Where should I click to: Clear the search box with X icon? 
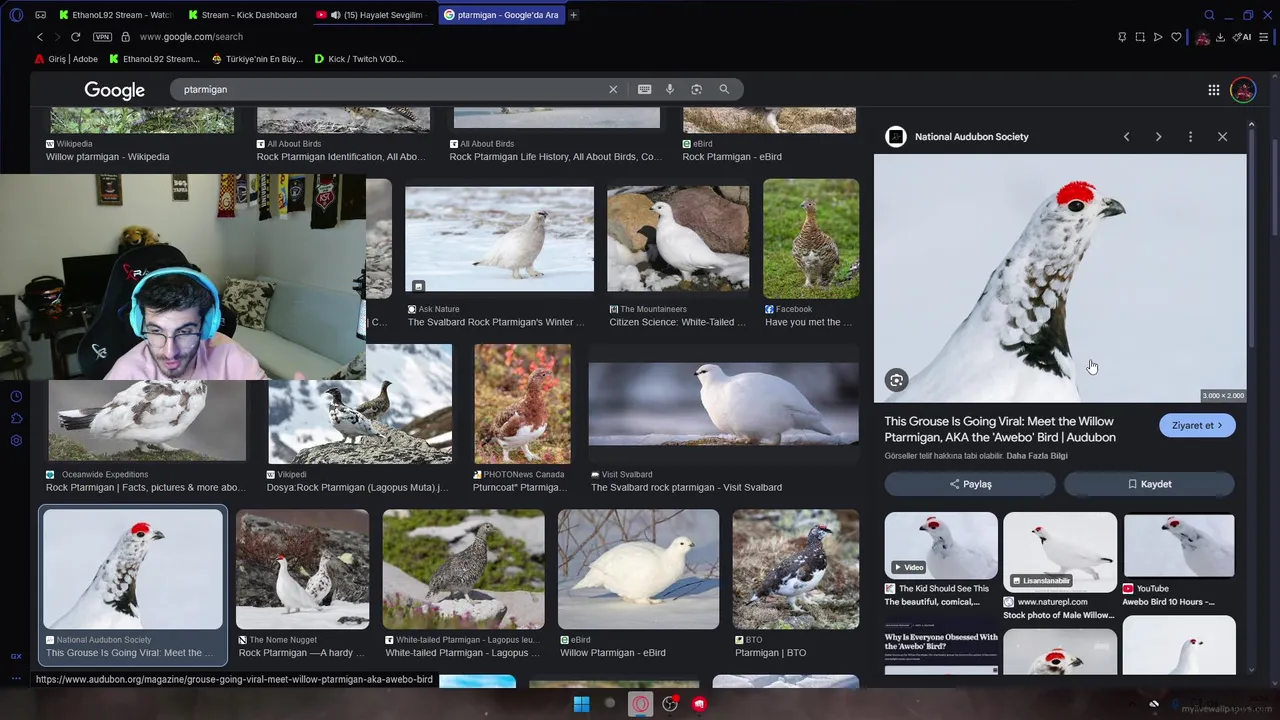[613, 89]
